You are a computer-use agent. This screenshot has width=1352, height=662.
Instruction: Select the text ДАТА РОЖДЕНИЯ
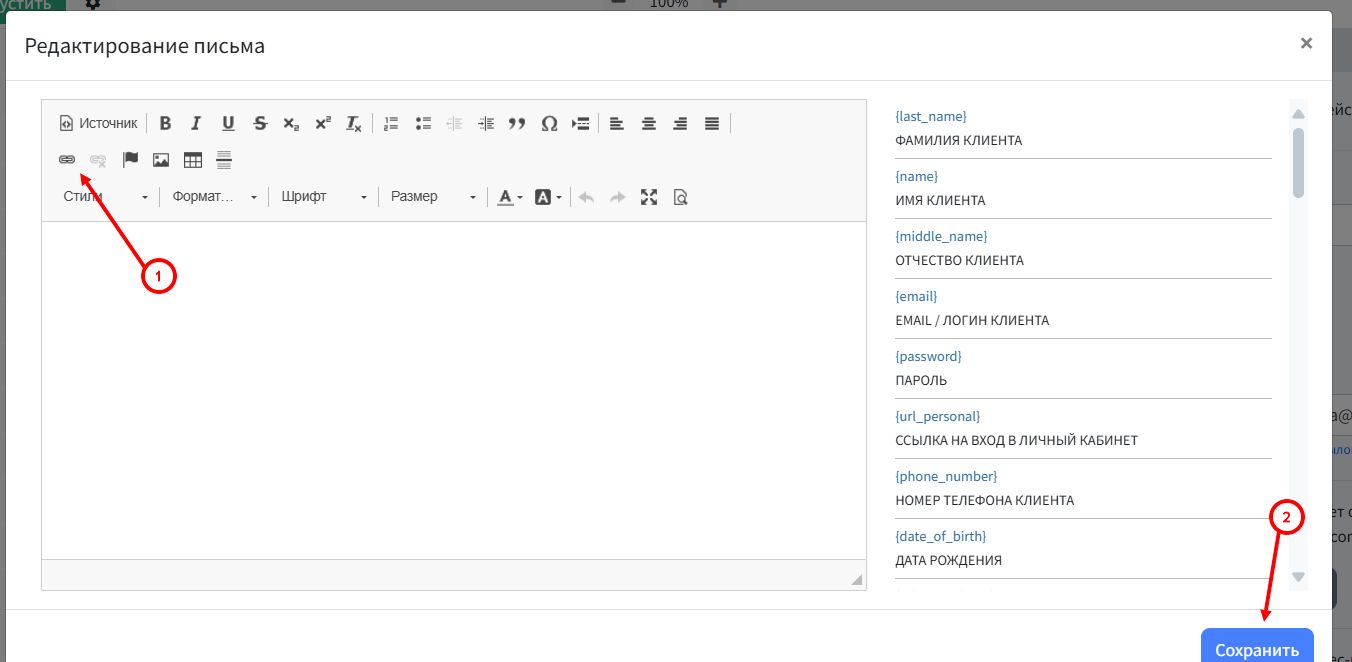[x=948, y=561]
